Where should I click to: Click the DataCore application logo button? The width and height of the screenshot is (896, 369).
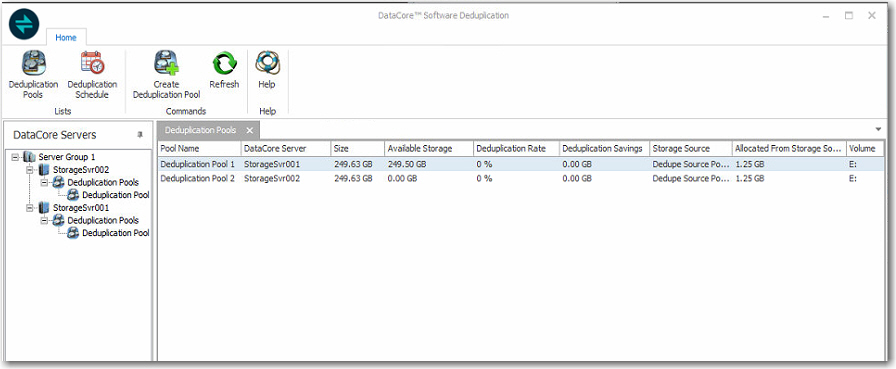point(24,24)
